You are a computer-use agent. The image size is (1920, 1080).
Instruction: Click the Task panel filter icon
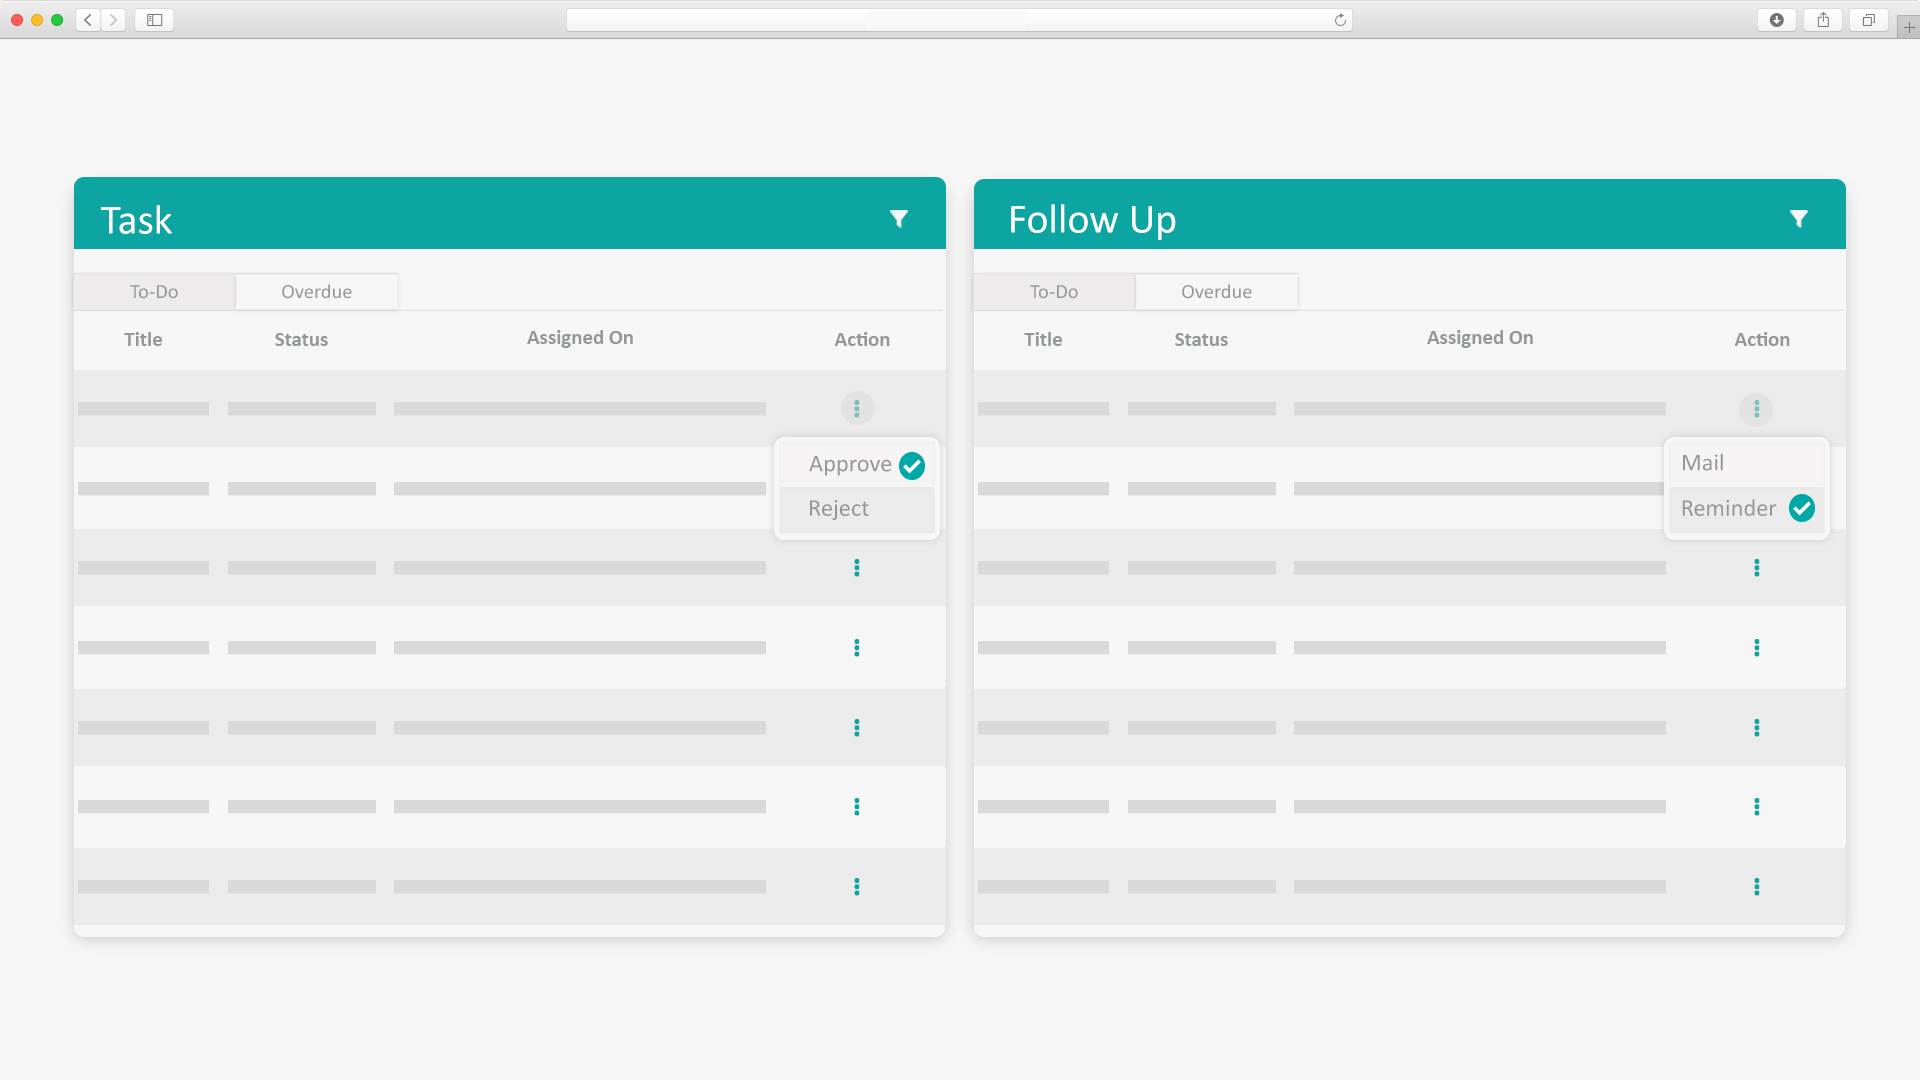[x=898, y=219]
